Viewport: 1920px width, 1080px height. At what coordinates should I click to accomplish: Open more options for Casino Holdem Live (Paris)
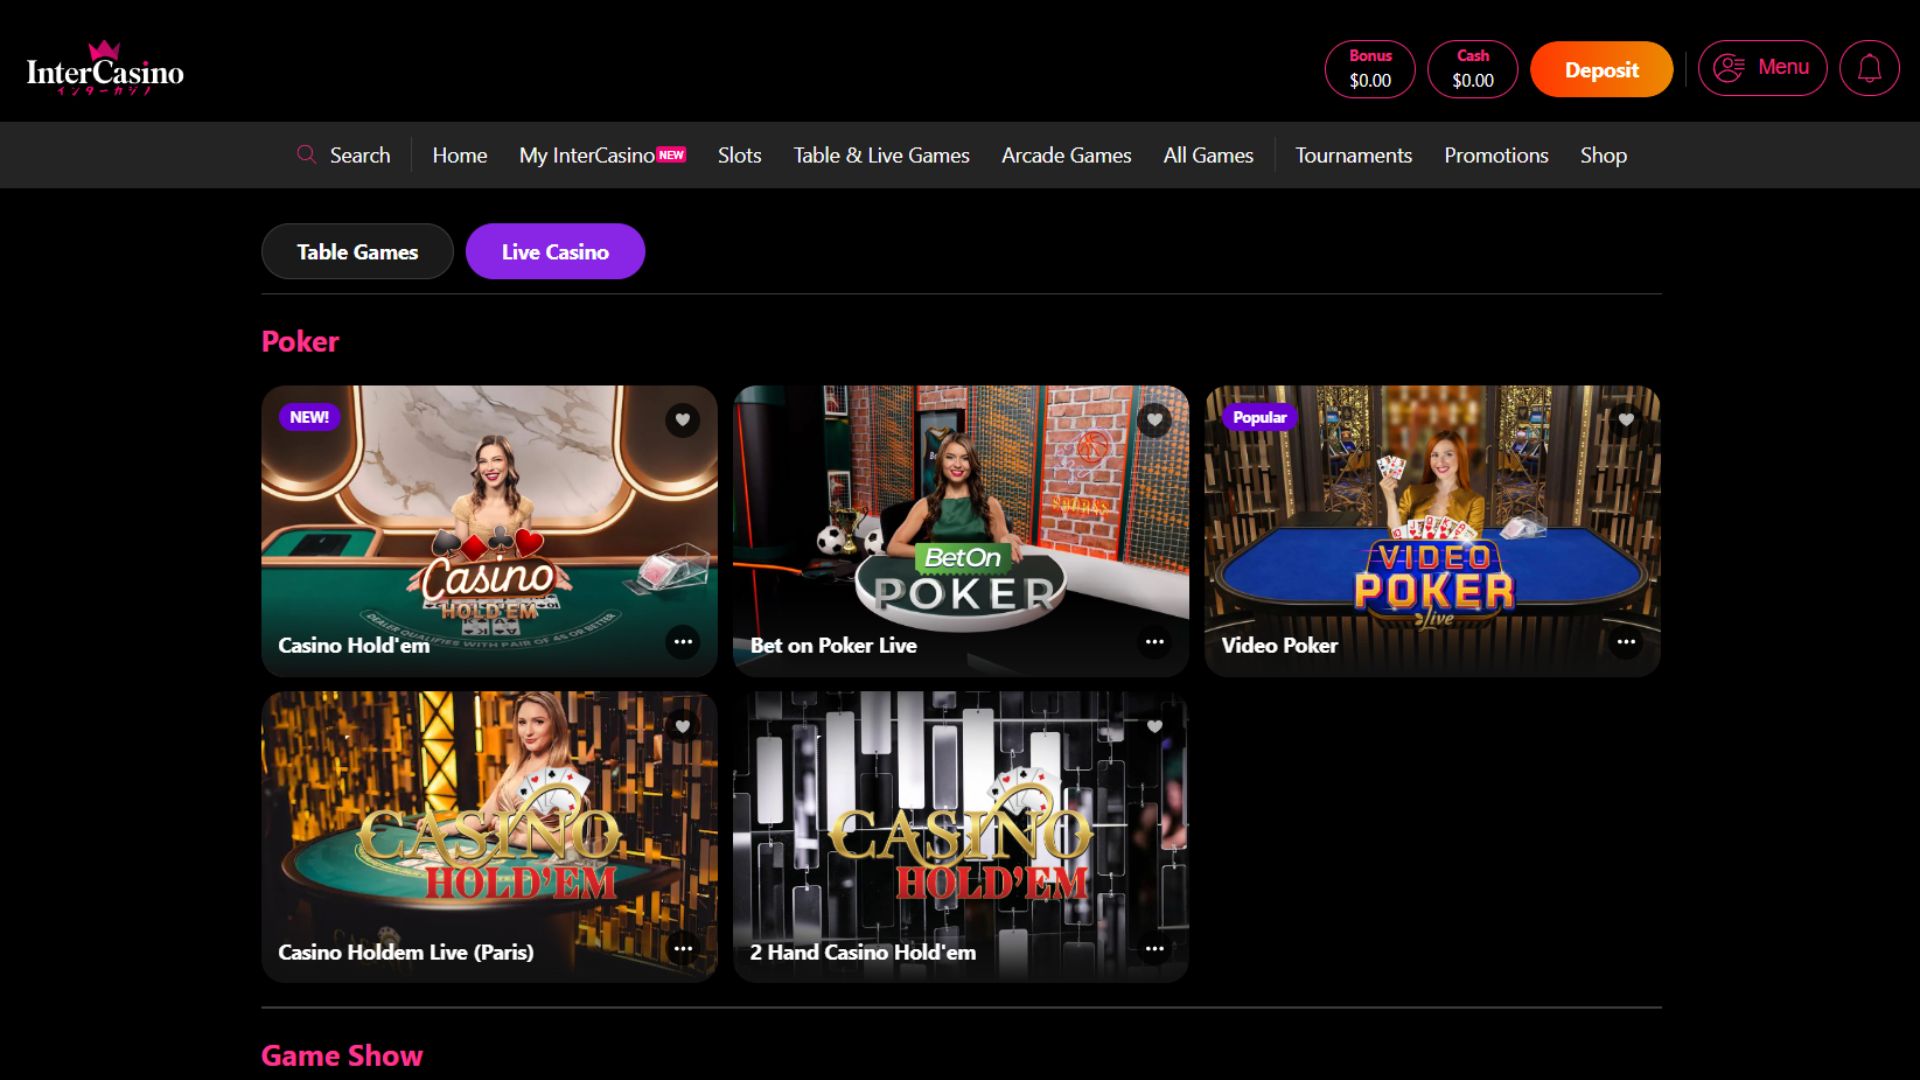[683, 948]
